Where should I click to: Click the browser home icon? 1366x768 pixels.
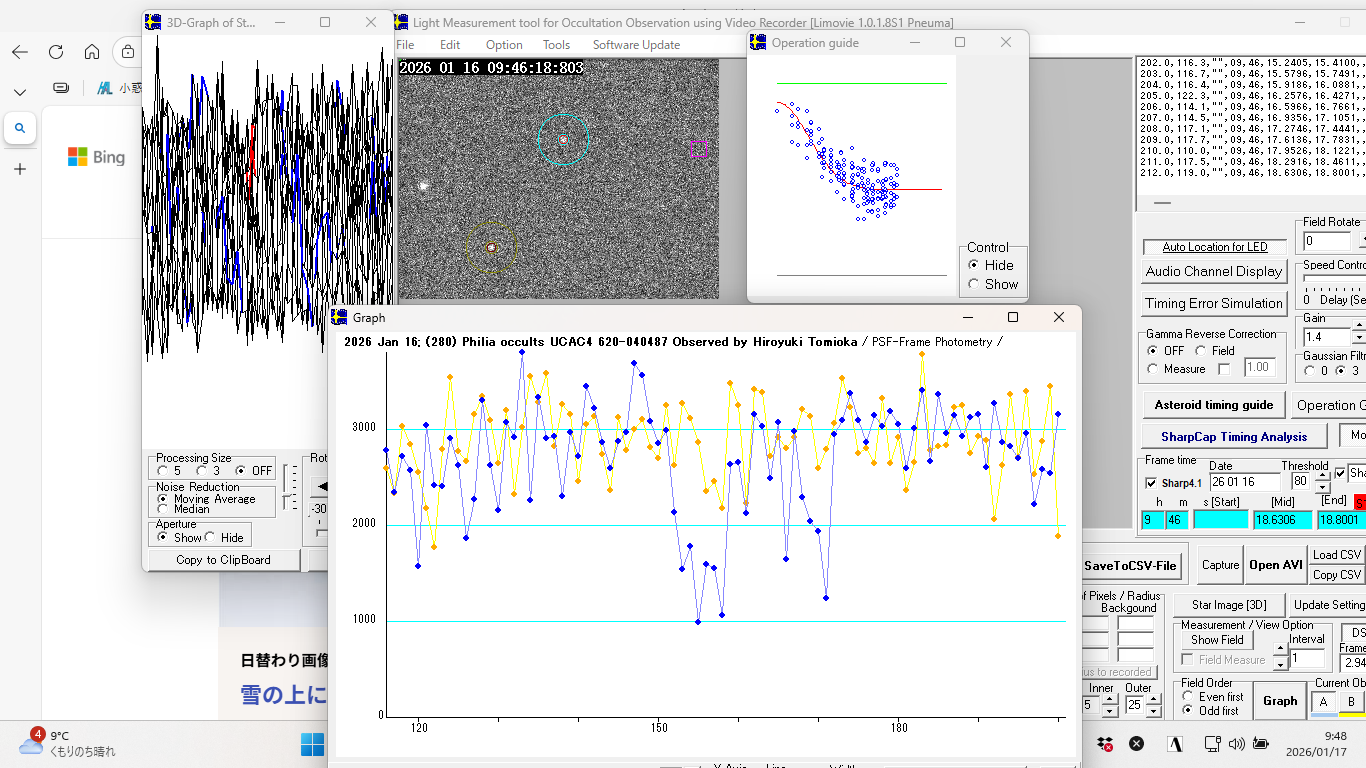[92, 52]
